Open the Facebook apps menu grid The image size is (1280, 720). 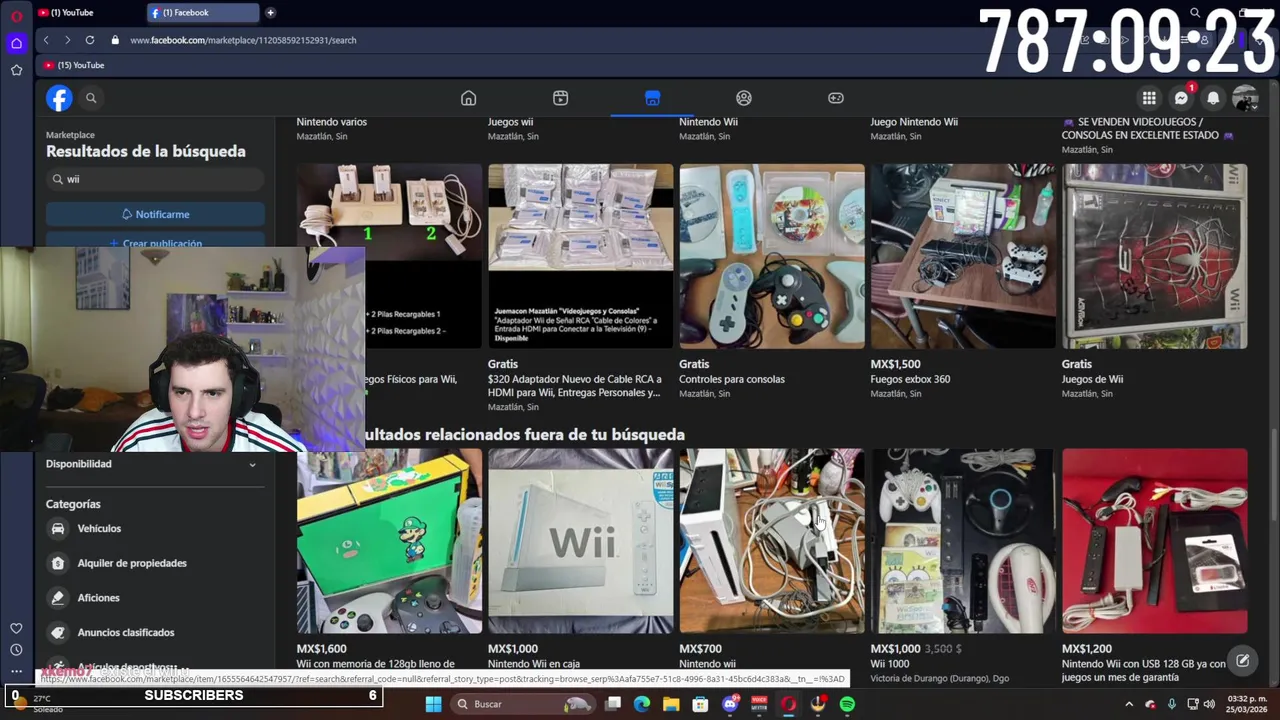pos(1149,98)
